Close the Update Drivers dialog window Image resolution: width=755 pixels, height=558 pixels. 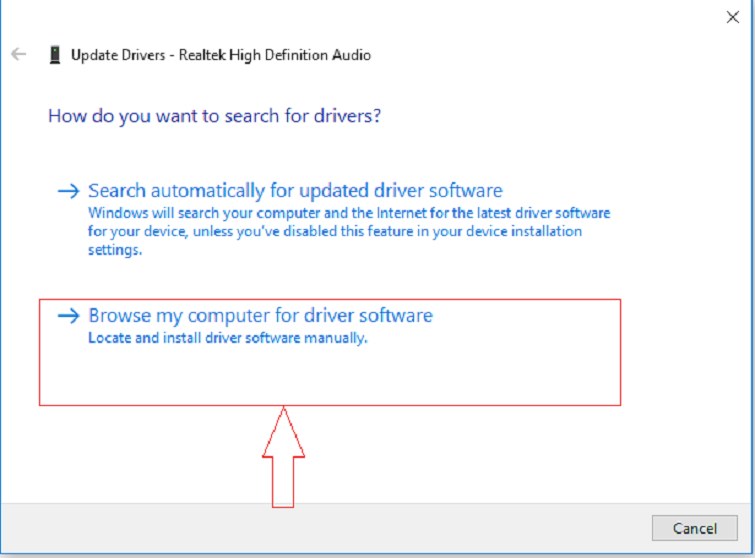[731, 16]
